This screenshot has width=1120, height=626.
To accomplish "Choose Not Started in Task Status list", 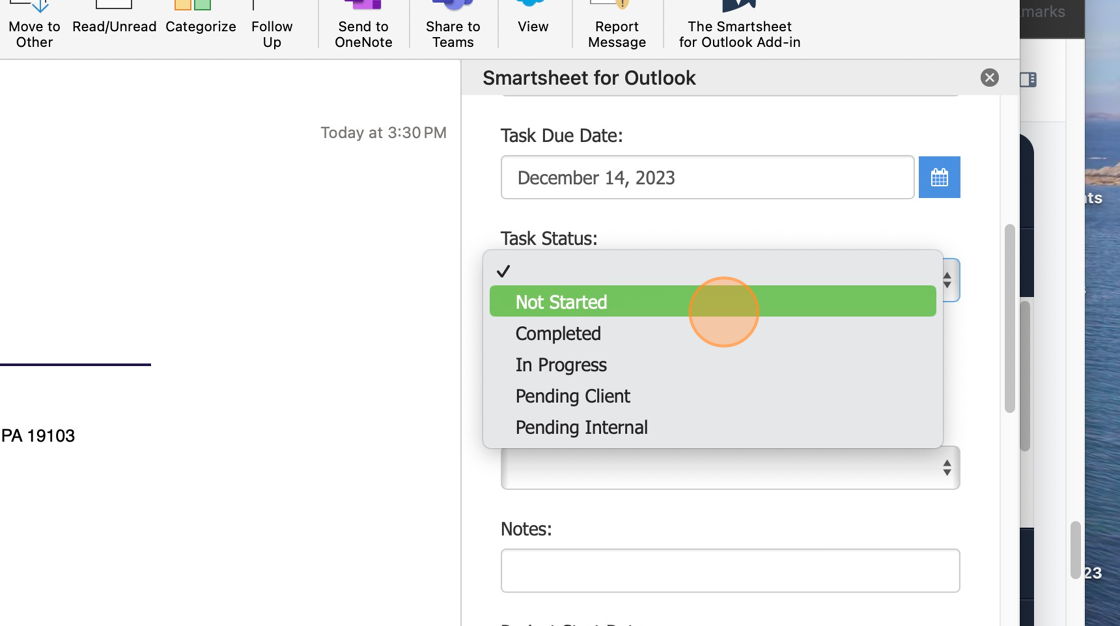I will click(713, 302).
